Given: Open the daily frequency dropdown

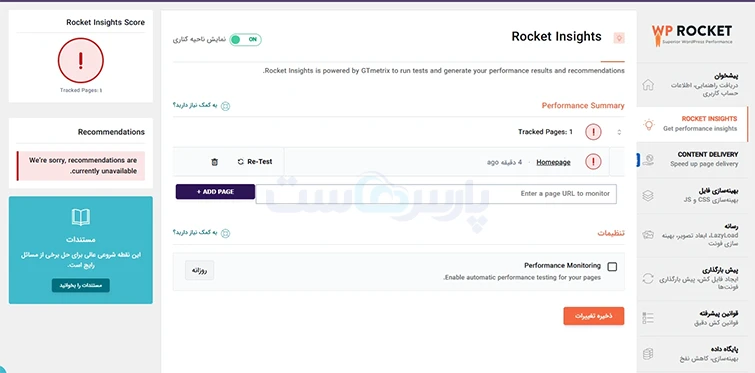Looking at the screenshot, I should click(199, 270).
